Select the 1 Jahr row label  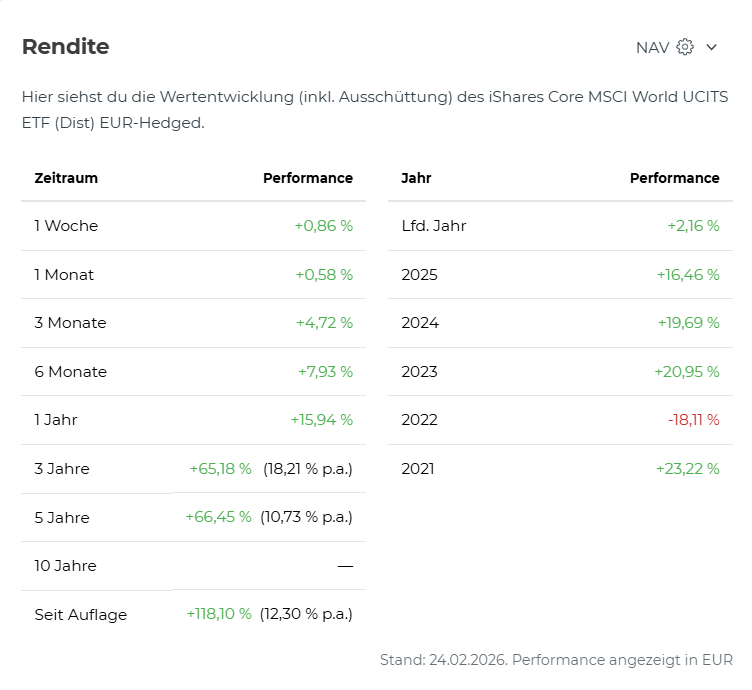56,420
